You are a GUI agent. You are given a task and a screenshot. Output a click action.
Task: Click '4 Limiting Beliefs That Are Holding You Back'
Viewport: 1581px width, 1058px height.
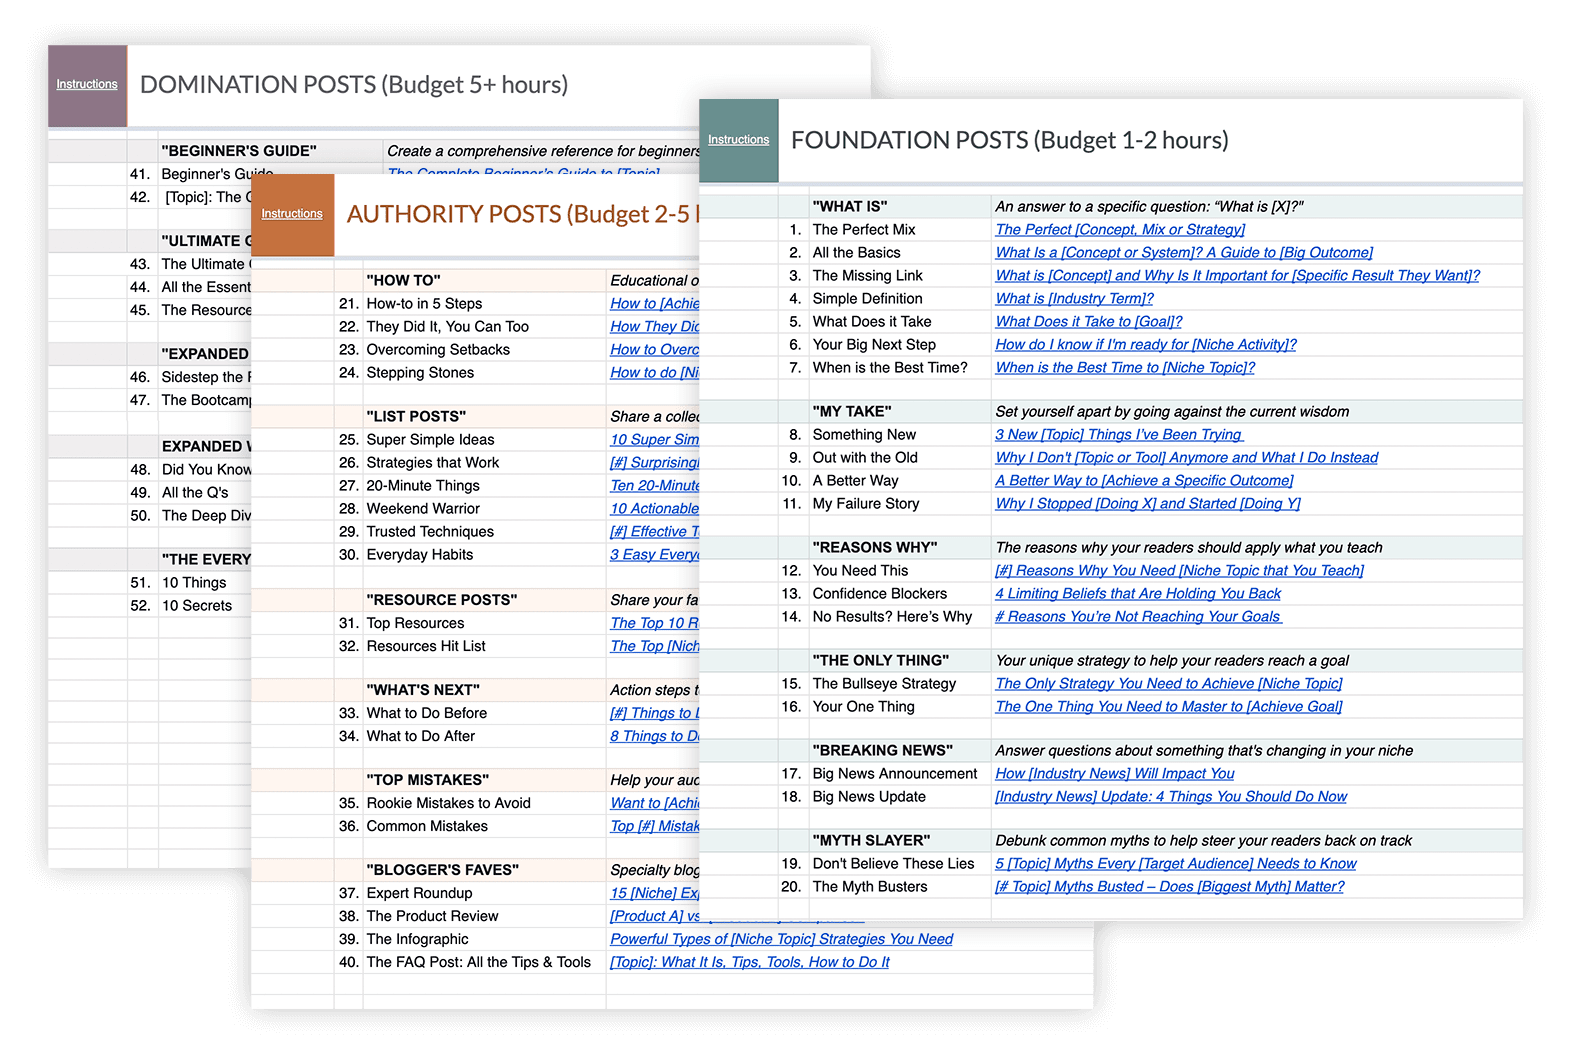click(1137, 594)
